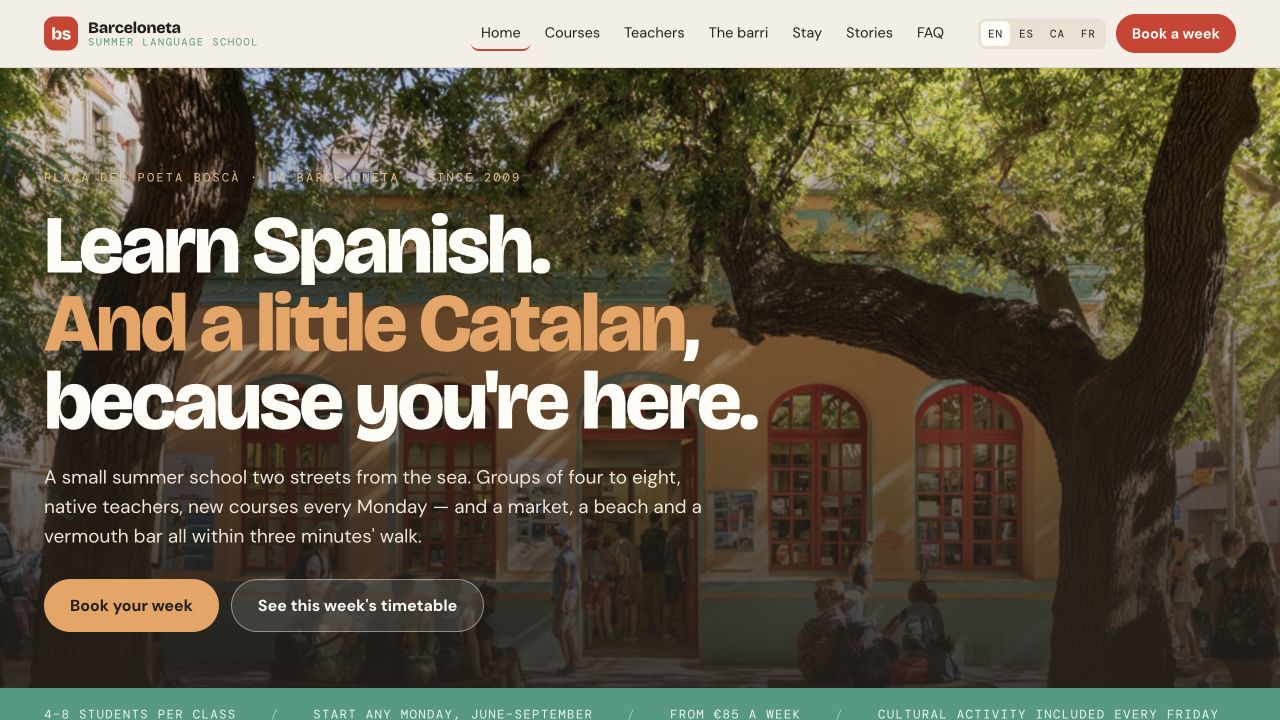Image resolution: width=1280 pixels, height=720 pixels.
Task: Open the FAQ page
Action: [x=930, y=33]
